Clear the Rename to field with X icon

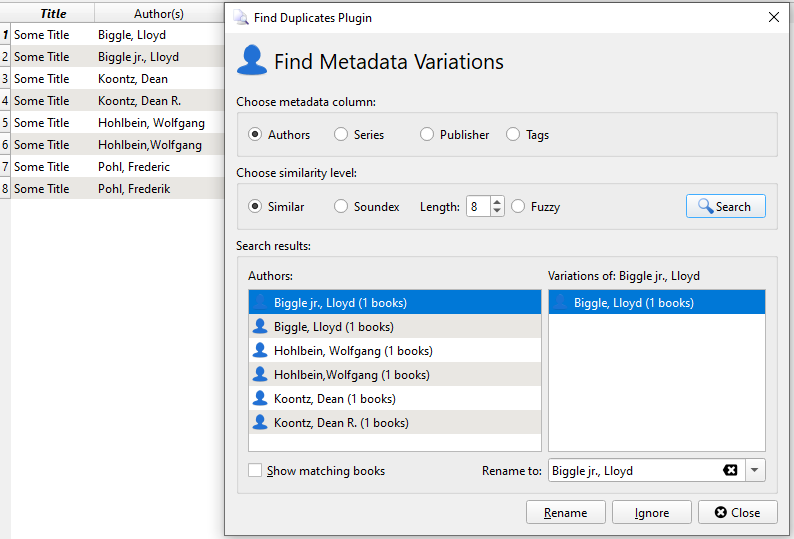(730, 471)
